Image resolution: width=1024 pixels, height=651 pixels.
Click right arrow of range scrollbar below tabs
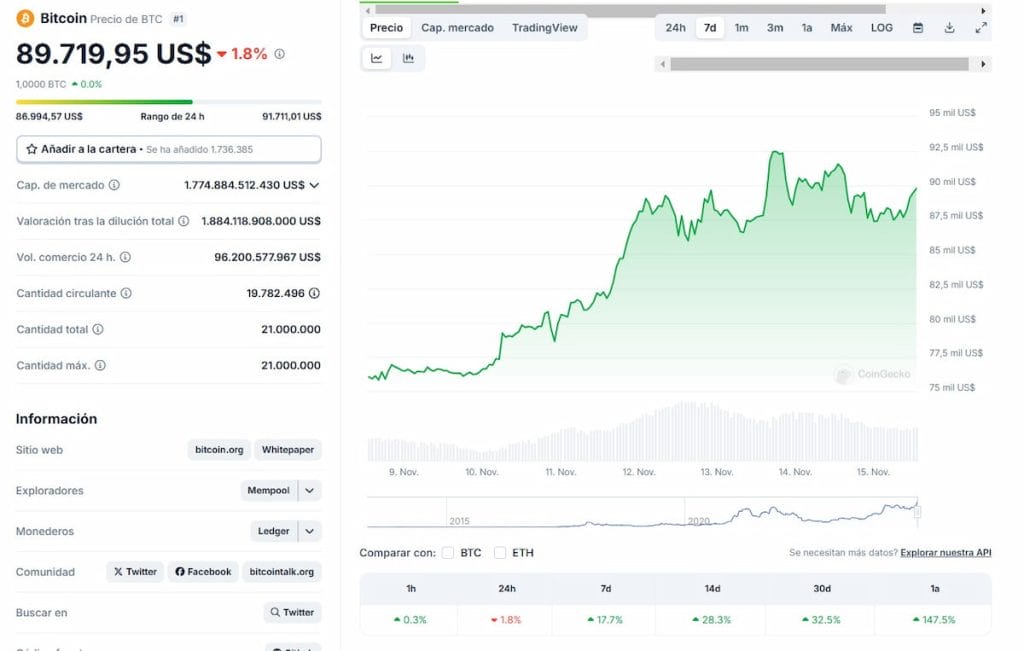click(984, 64)
